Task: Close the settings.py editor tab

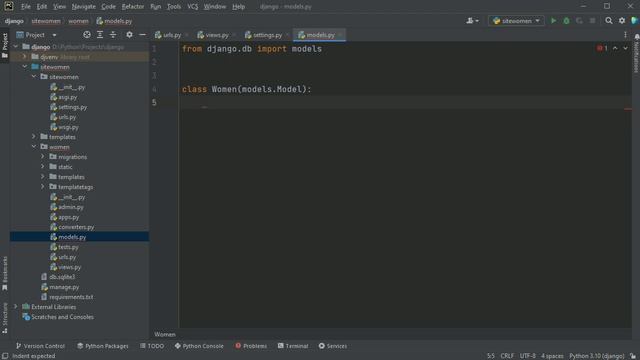Action: tap(287, 36)
